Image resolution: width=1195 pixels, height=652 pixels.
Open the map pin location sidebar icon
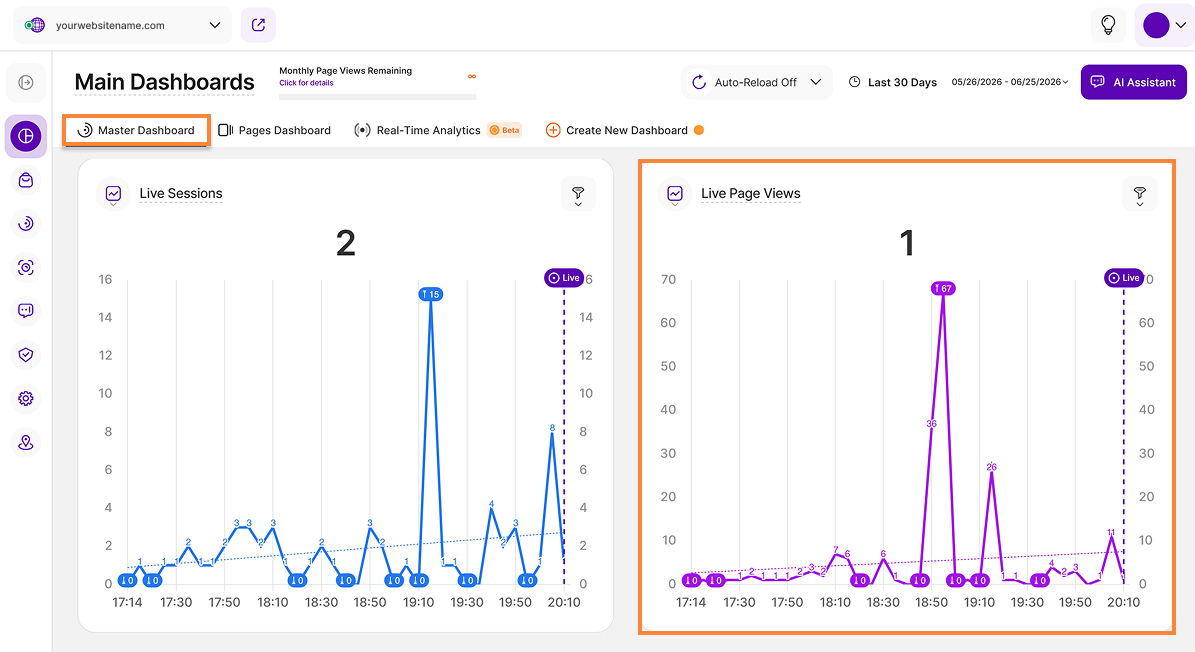pos(26,443)
